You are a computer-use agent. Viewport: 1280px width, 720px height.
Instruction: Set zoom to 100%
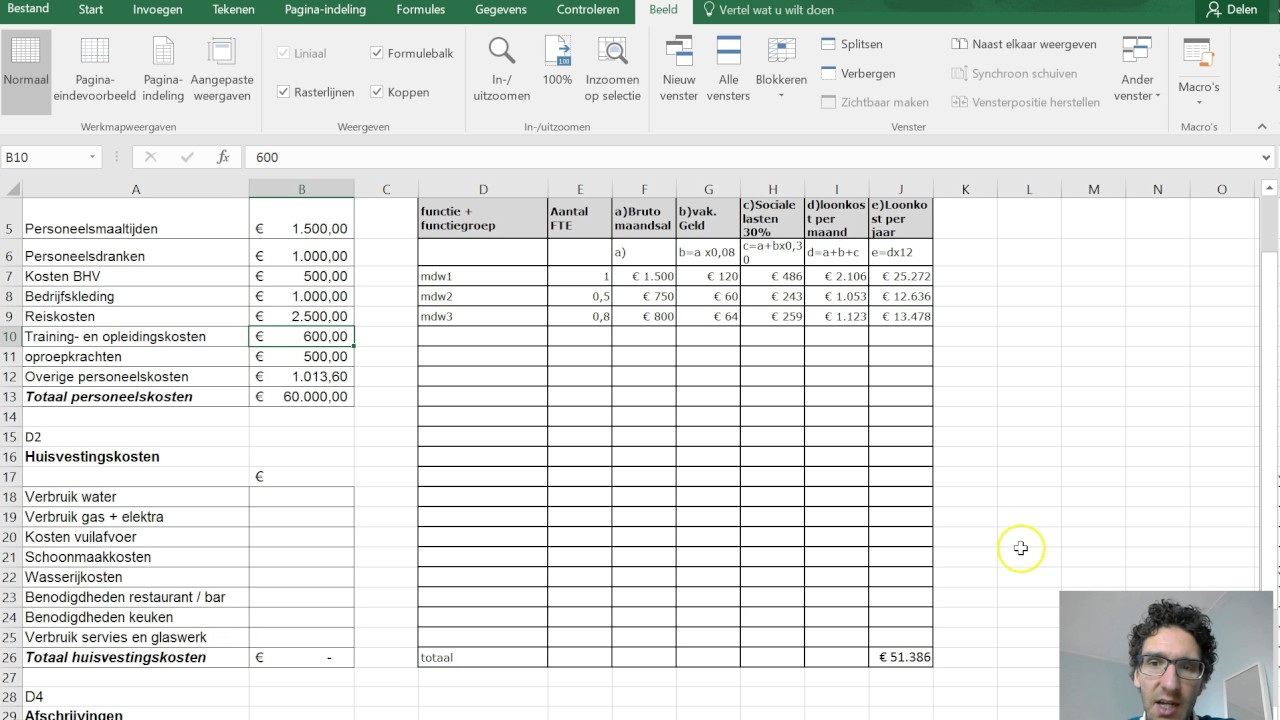click(x=557, y=62)
